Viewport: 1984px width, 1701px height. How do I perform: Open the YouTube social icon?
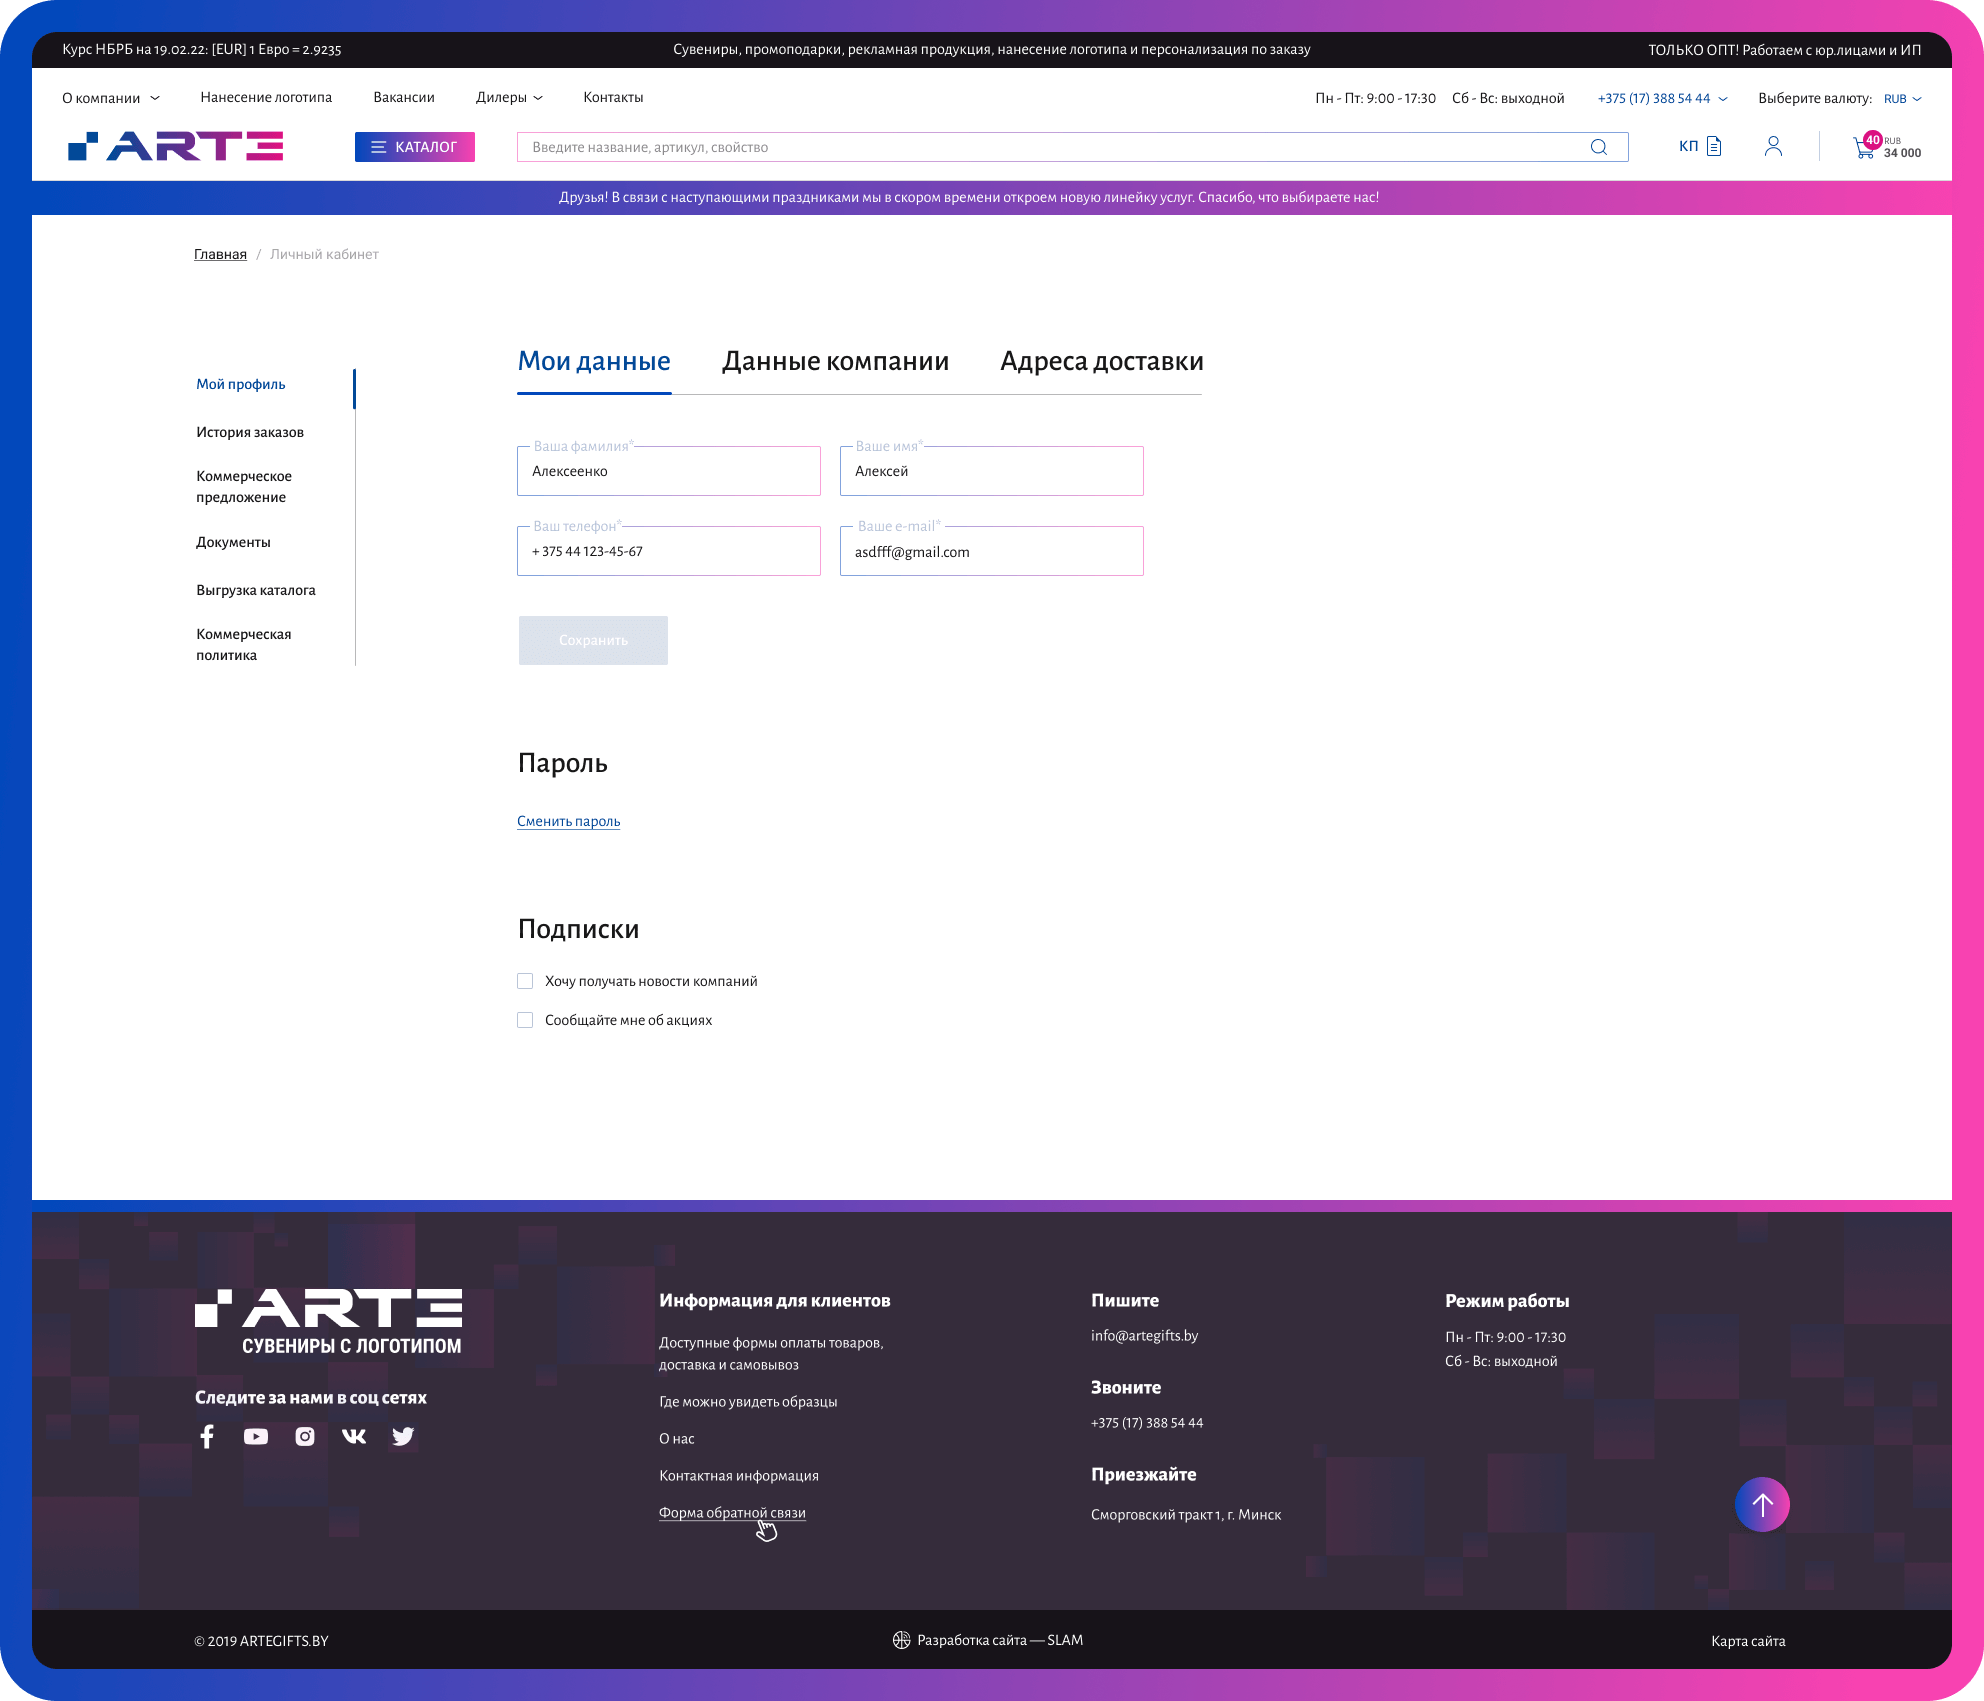pyautogui.click(x=256, y=1437)
